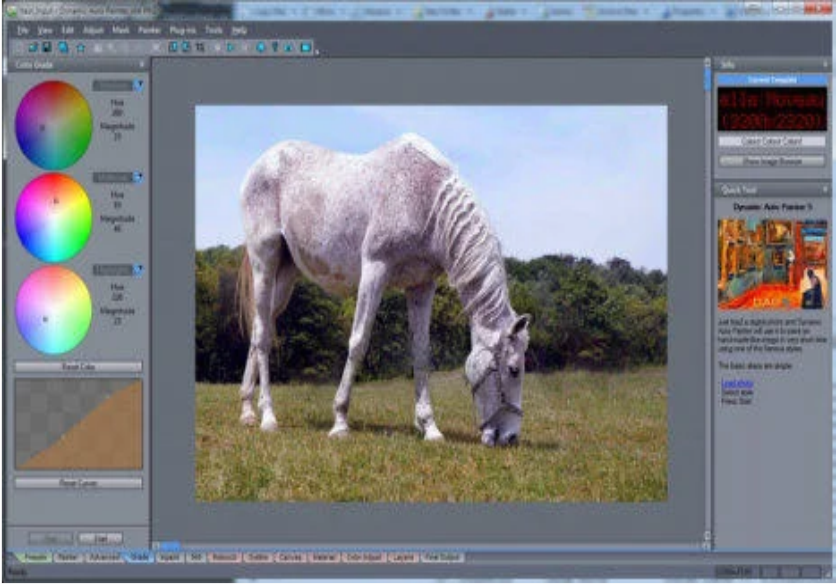This screenshot has height=584, width=836.
Task: Click the grayed Stop button beside Start
Action: tap(51, 539)
